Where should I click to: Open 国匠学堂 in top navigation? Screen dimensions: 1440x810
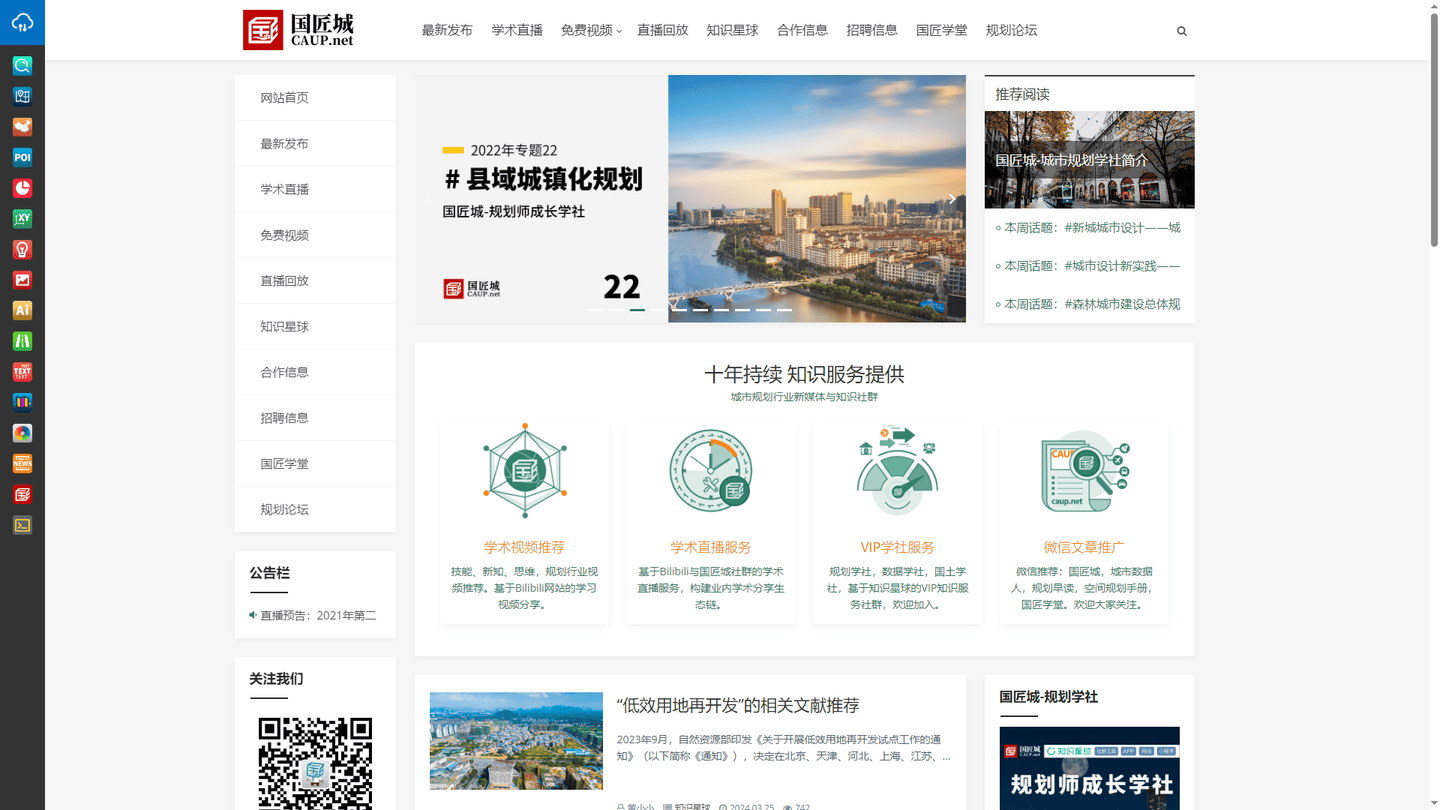(x=942, y=30)
